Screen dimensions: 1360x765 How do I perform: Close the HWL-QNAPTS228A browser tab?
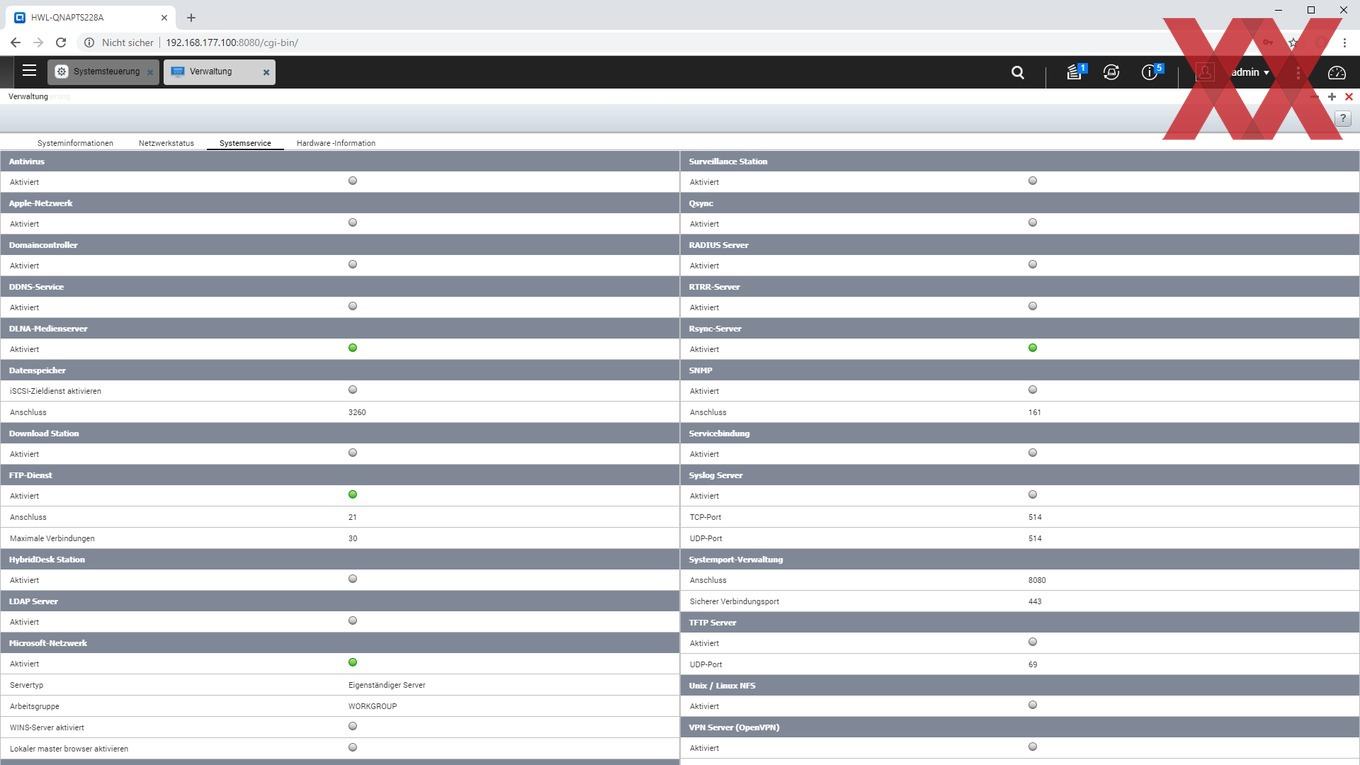(x=164, y=17)
